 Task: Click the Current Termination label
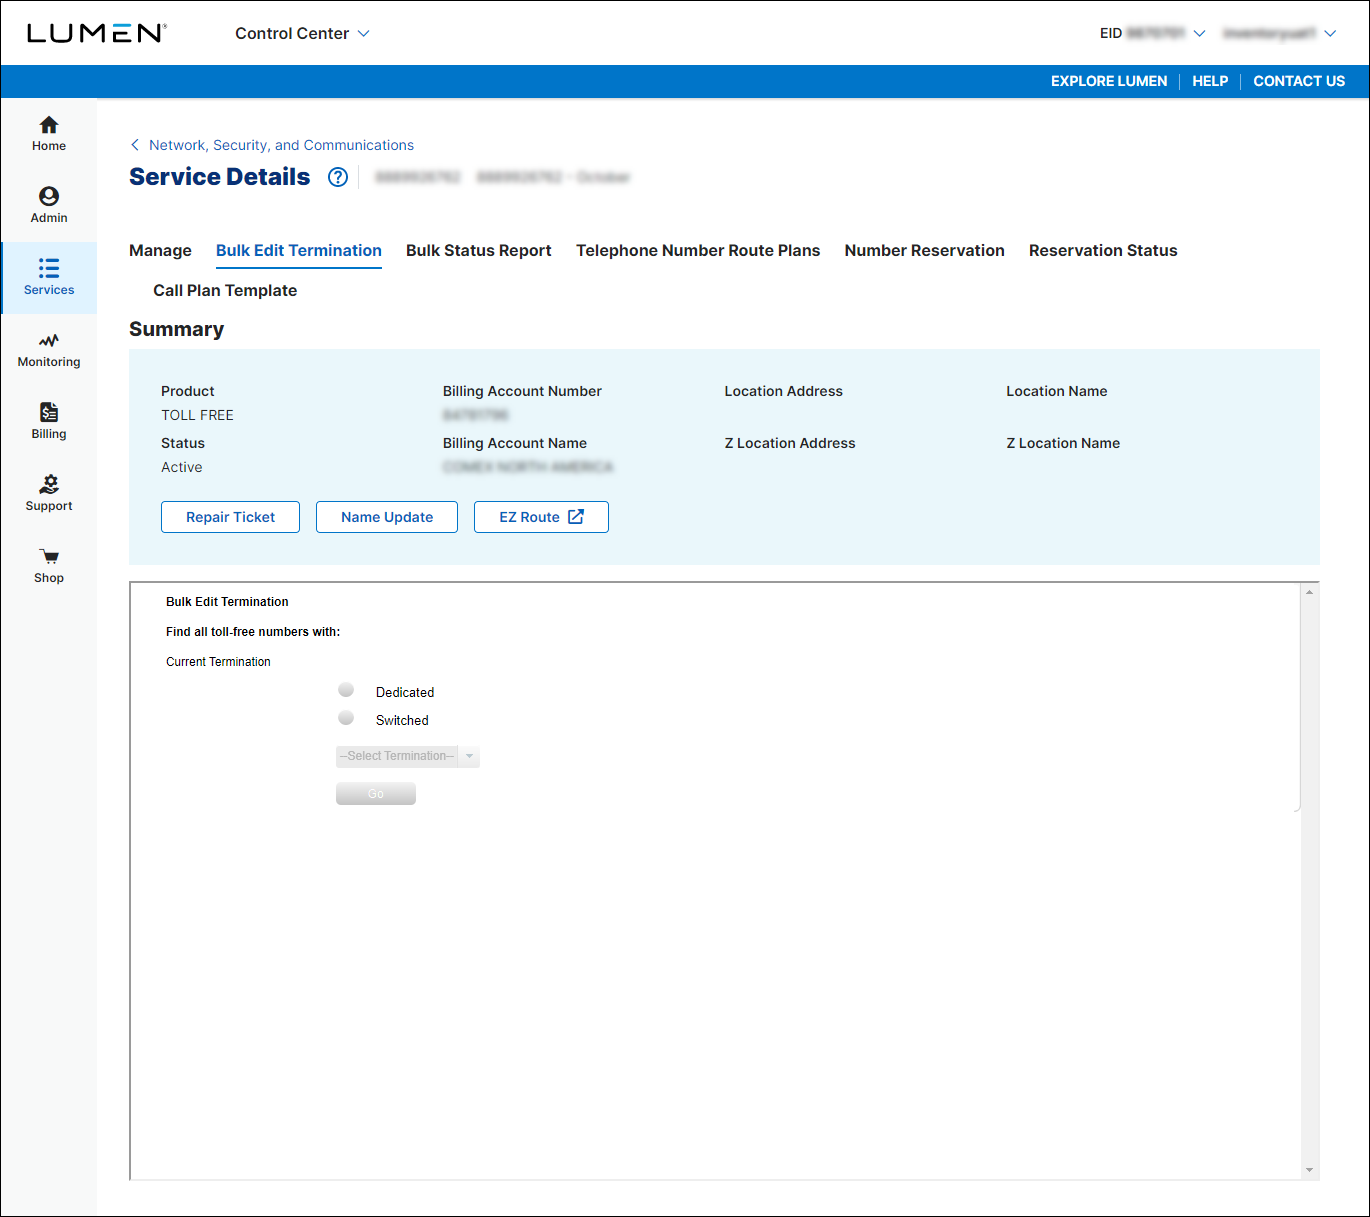tap(218, 662)
